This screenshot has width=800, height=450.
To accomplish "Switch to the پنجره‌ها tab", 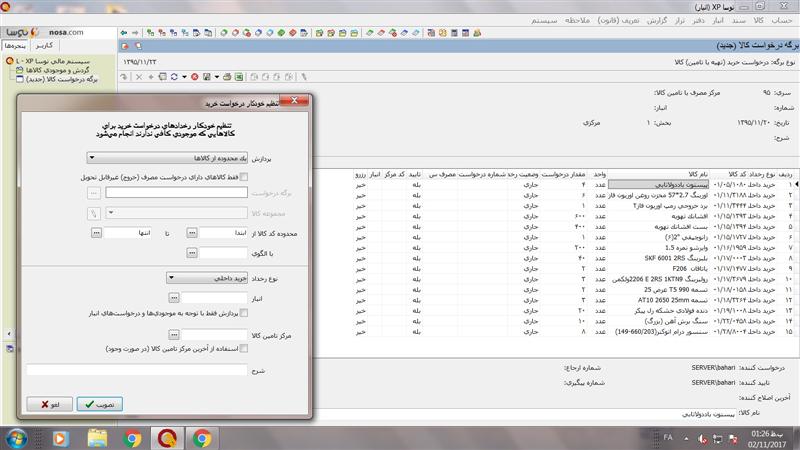I will pos(15,46).
